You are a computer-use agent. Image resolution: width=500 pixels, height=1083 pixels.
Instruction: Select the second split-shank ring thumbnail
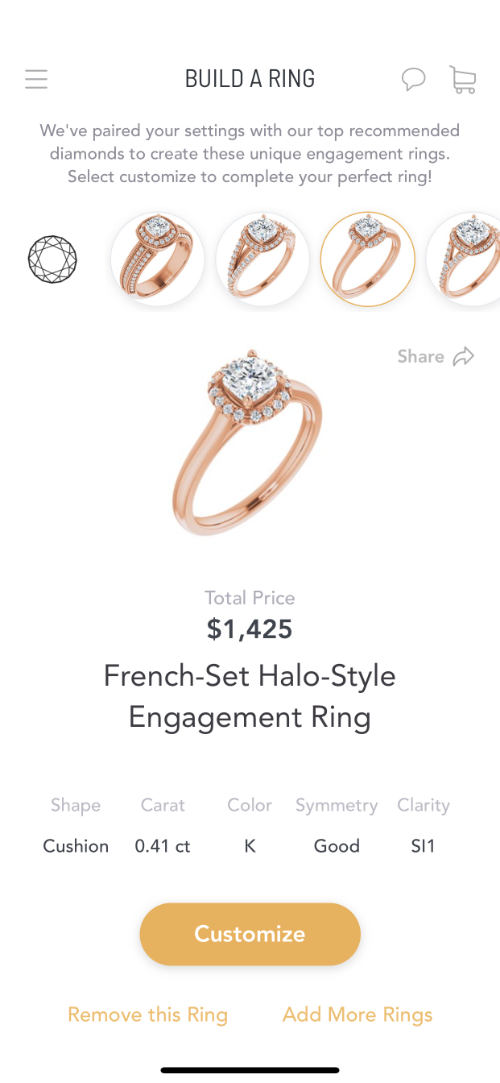[x=262, y=259]
